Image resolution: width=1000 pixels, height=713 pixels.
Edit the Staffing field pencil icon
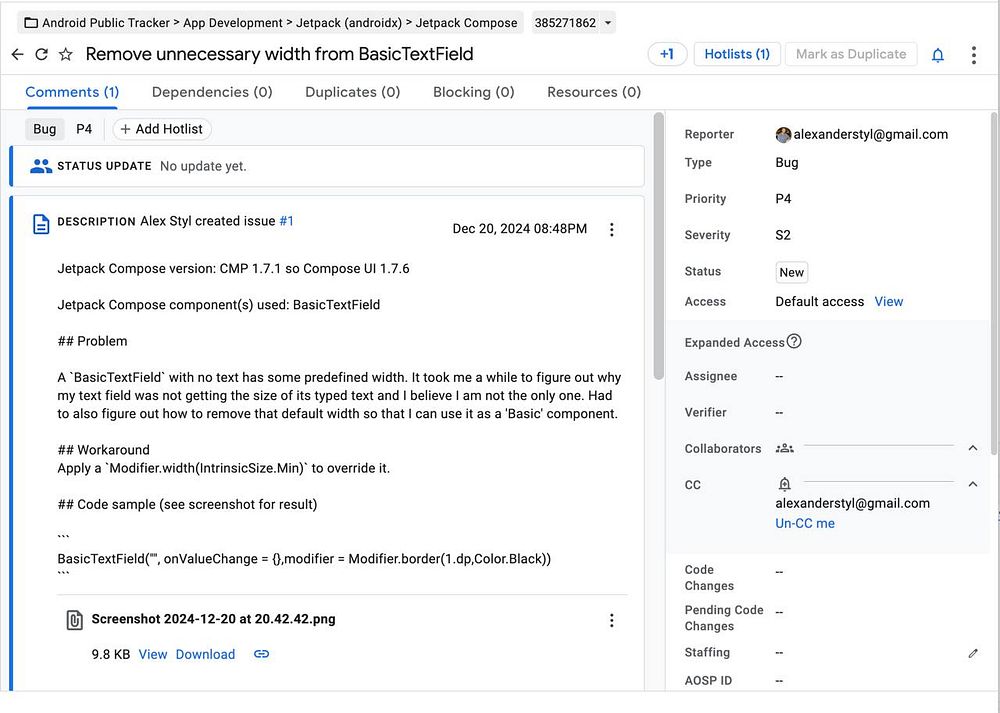(973, 653)
